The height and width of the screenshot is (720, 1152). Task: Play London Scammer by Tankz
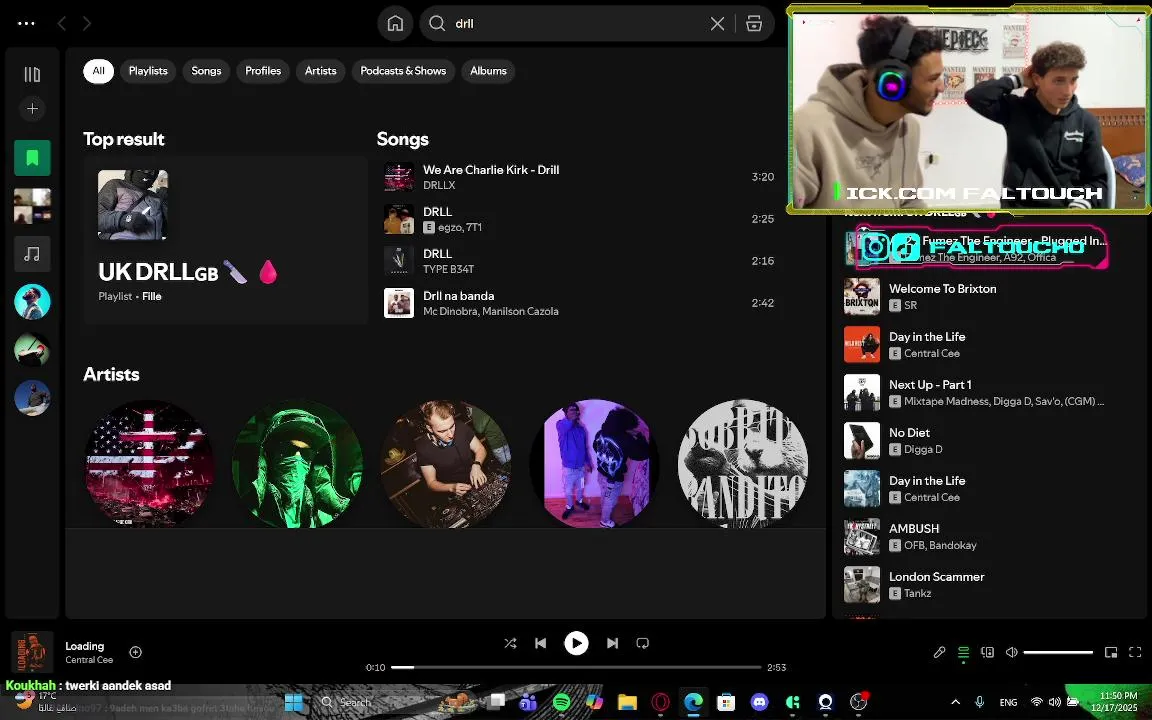(989, 585)
